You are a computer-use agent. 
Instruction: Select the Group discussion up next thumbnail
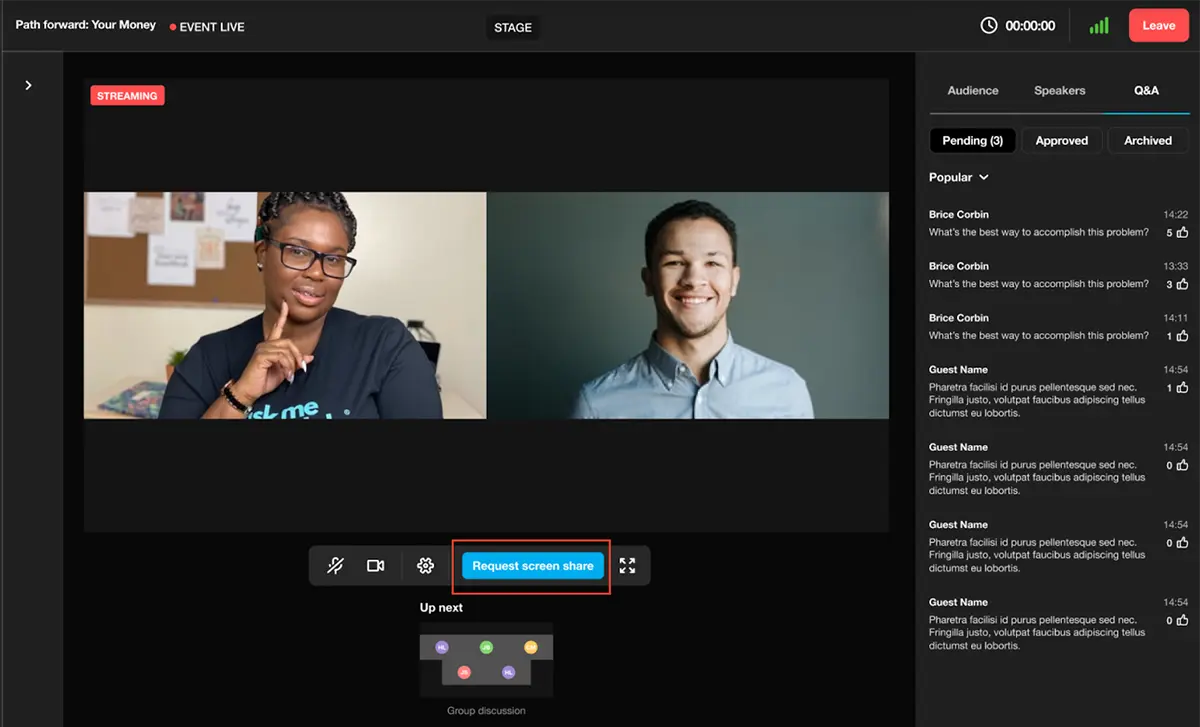pos(486,660)
